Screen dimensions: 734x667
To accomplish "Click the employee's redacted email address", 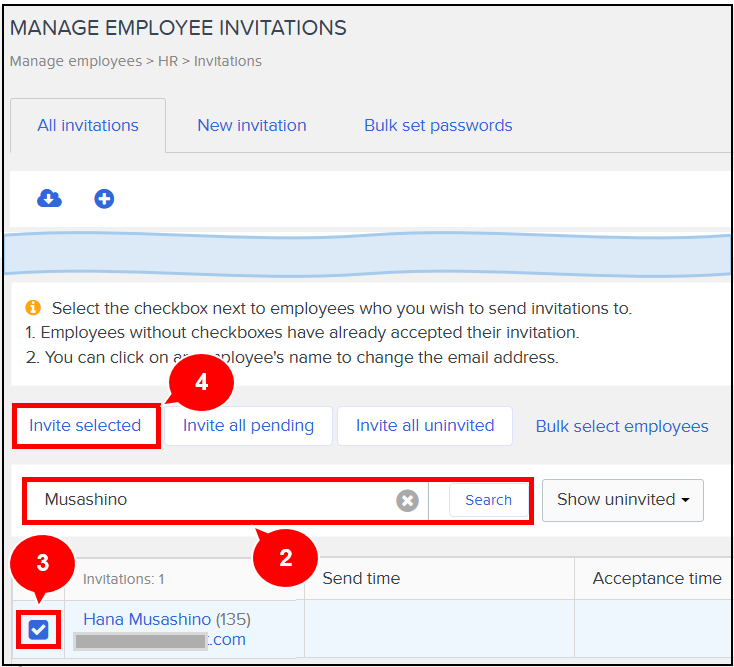I will (160, 640).
